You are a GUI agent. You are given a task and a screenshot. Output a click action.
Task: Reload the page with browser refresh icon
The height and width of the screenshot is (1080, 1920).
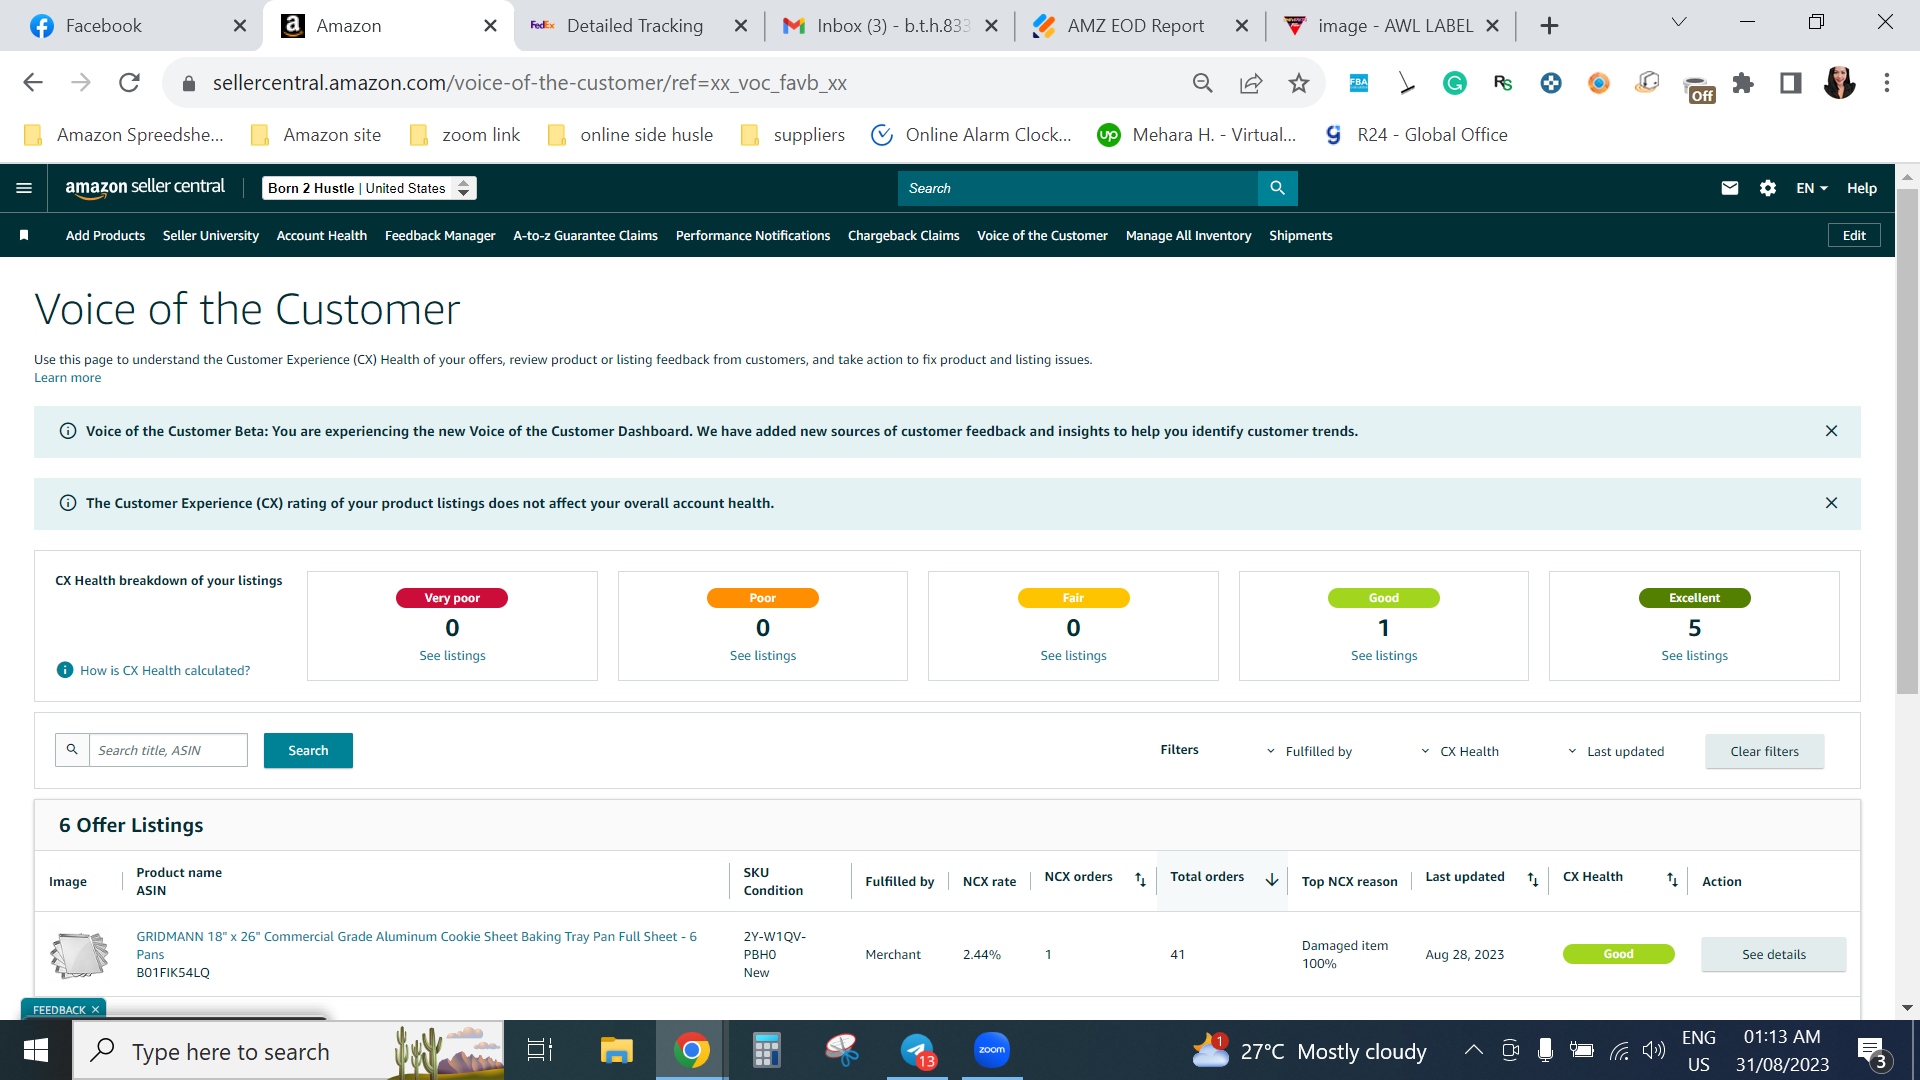point(129,83)
